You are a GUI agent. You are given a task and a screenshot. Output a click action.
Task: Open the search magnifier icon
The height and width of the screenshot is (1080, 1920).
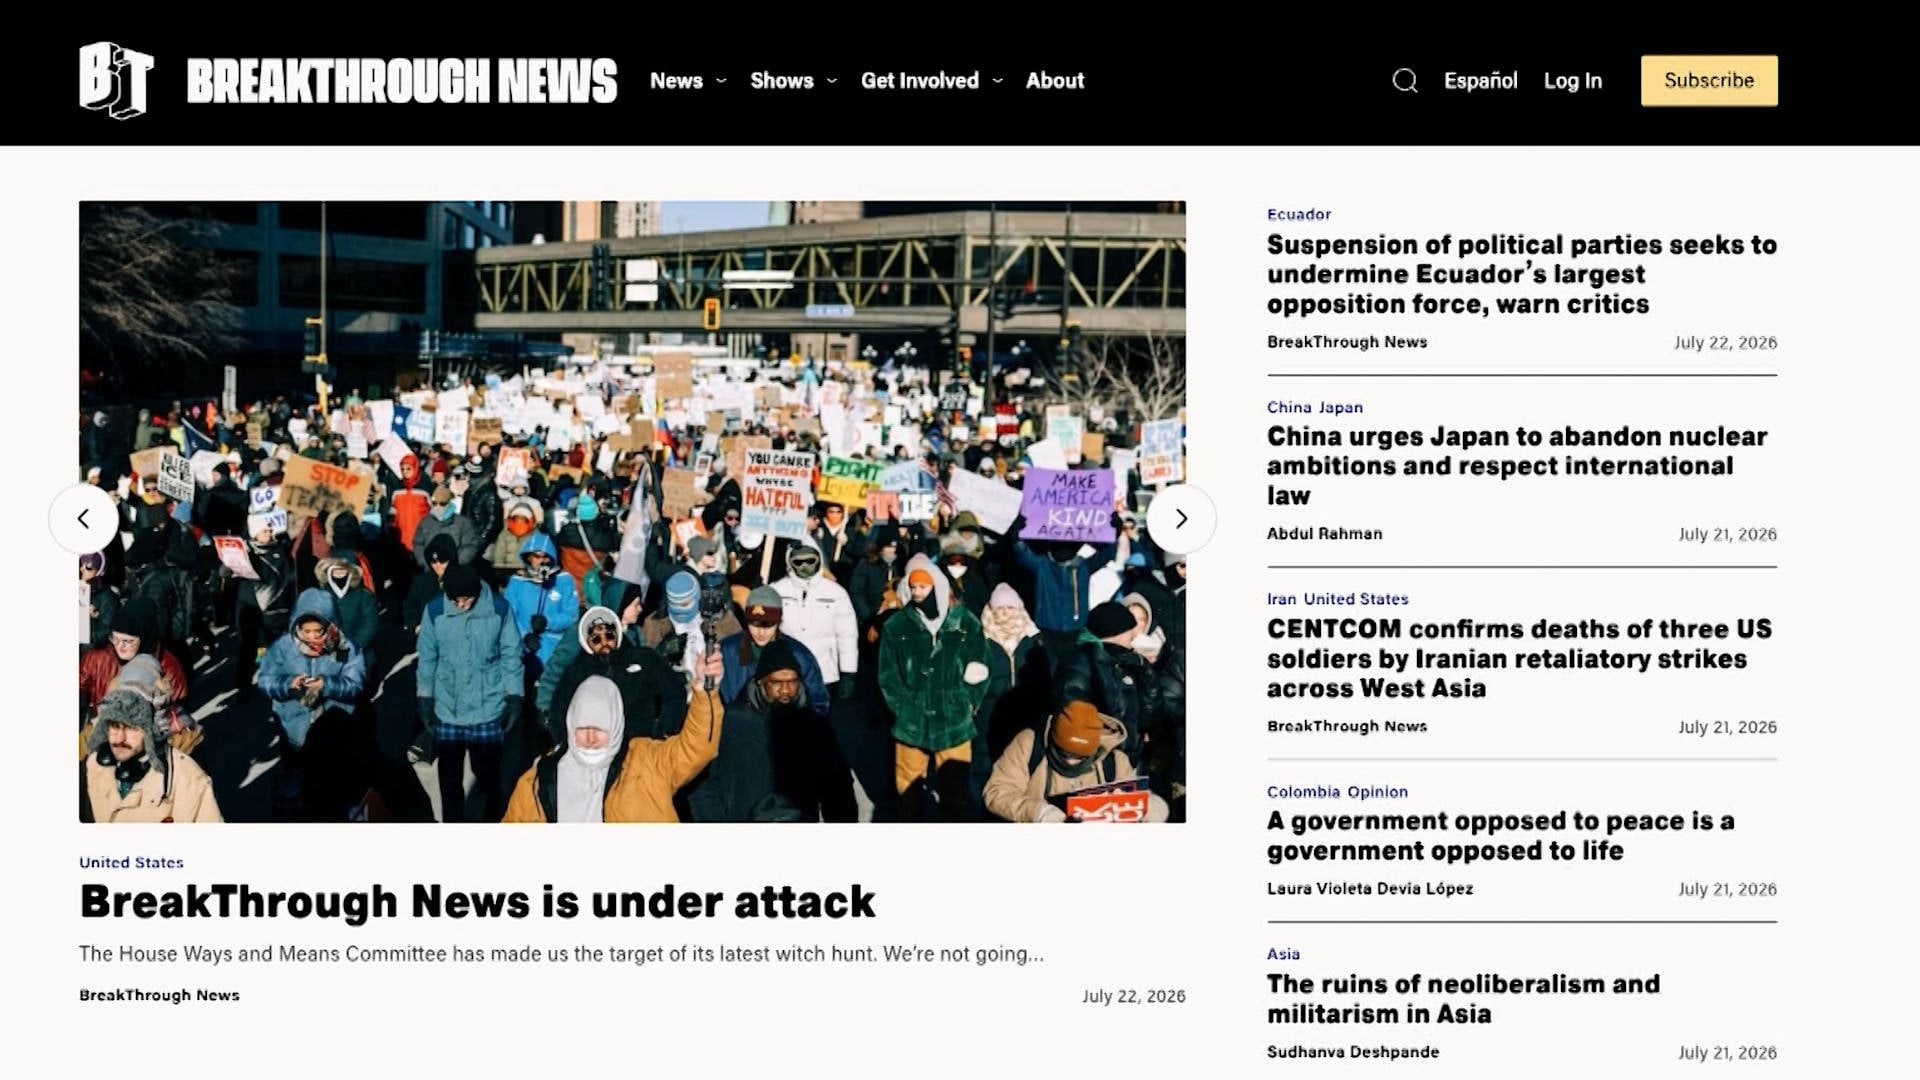tap(1405, 81)
